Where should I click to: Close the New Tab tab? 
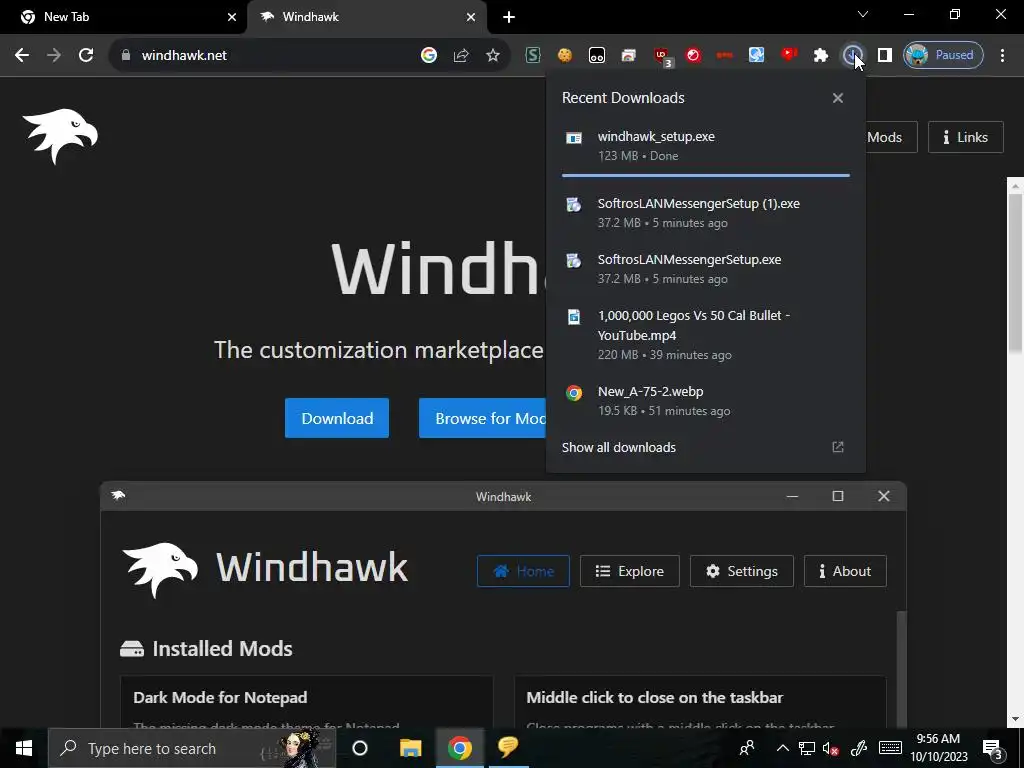pyautogui.click(x=231, y=17)
